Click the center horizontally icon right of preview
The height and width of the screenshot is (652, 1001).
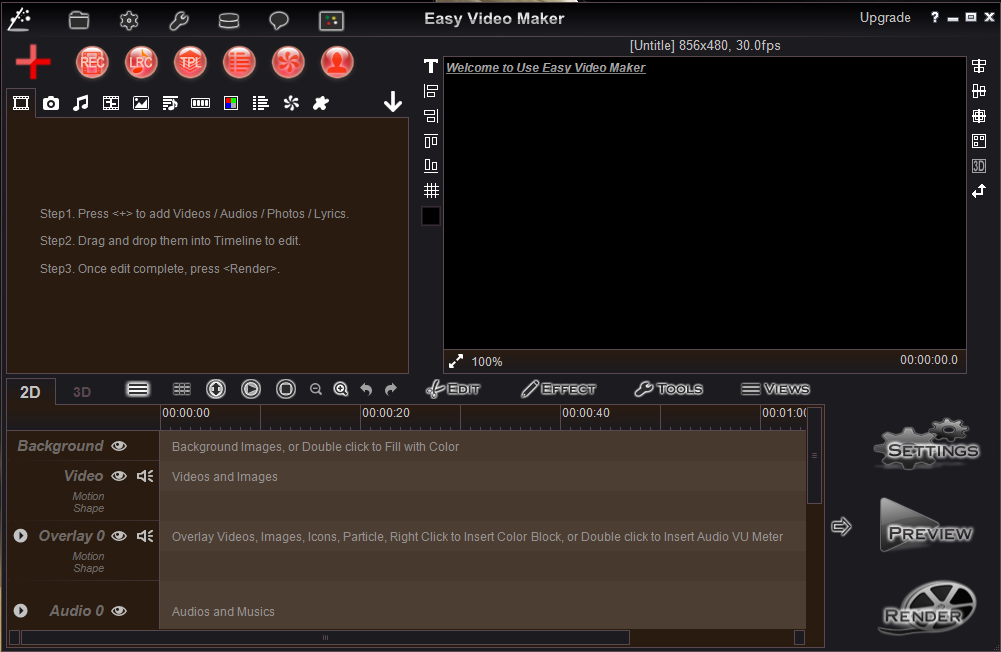click(979, 66)
